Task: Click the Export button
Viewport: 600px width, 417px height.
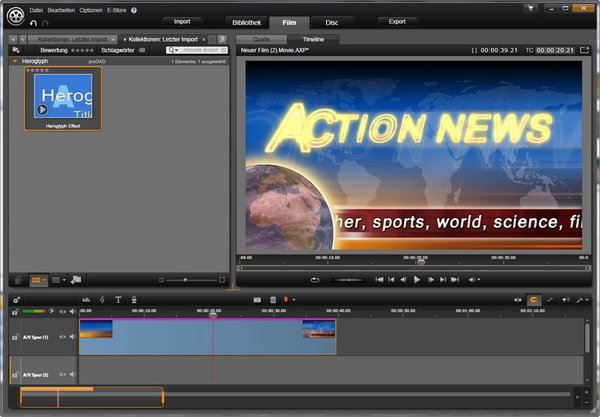Action: click(397, 21)
